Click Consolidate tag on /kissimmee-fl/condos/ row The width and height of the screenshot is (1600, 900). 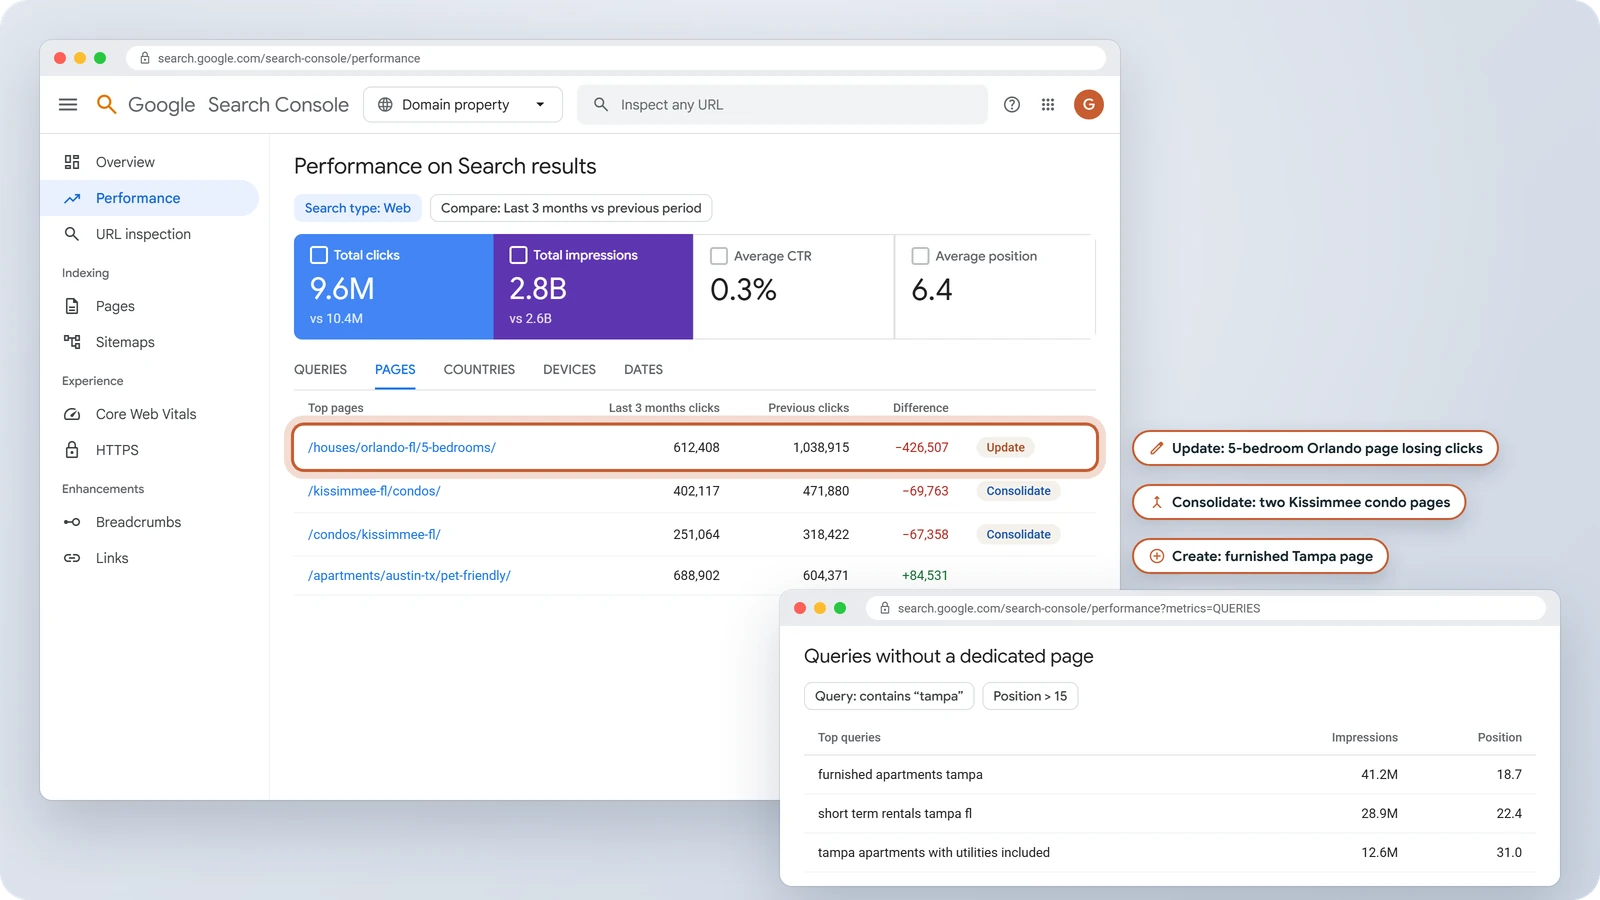click(x=1018, y=491)
